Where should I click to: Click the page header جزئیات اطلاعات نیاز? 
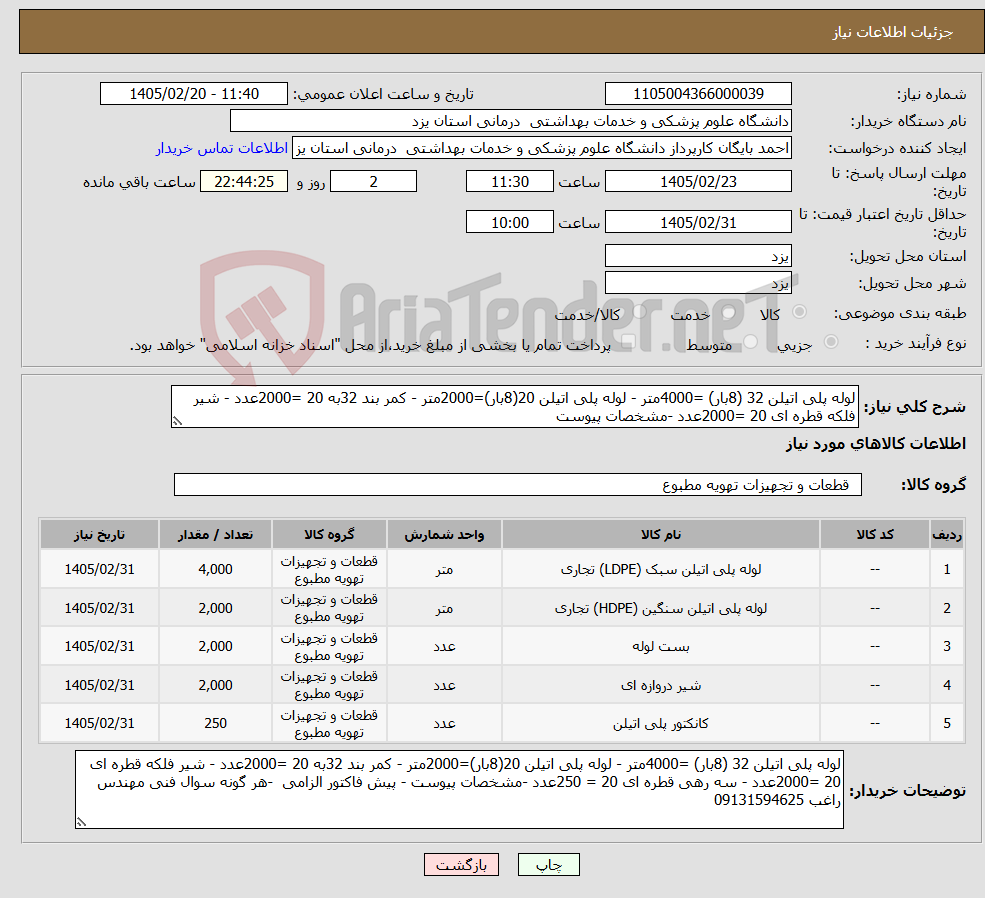892,33
